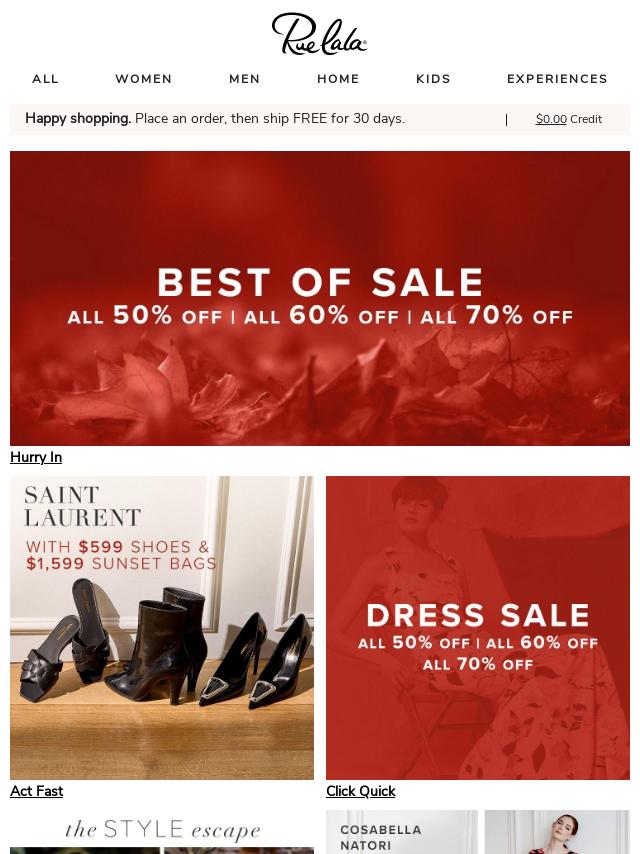Open the ALL category
The height and width of the screenshot is (854, 640).
pos(45,79)
